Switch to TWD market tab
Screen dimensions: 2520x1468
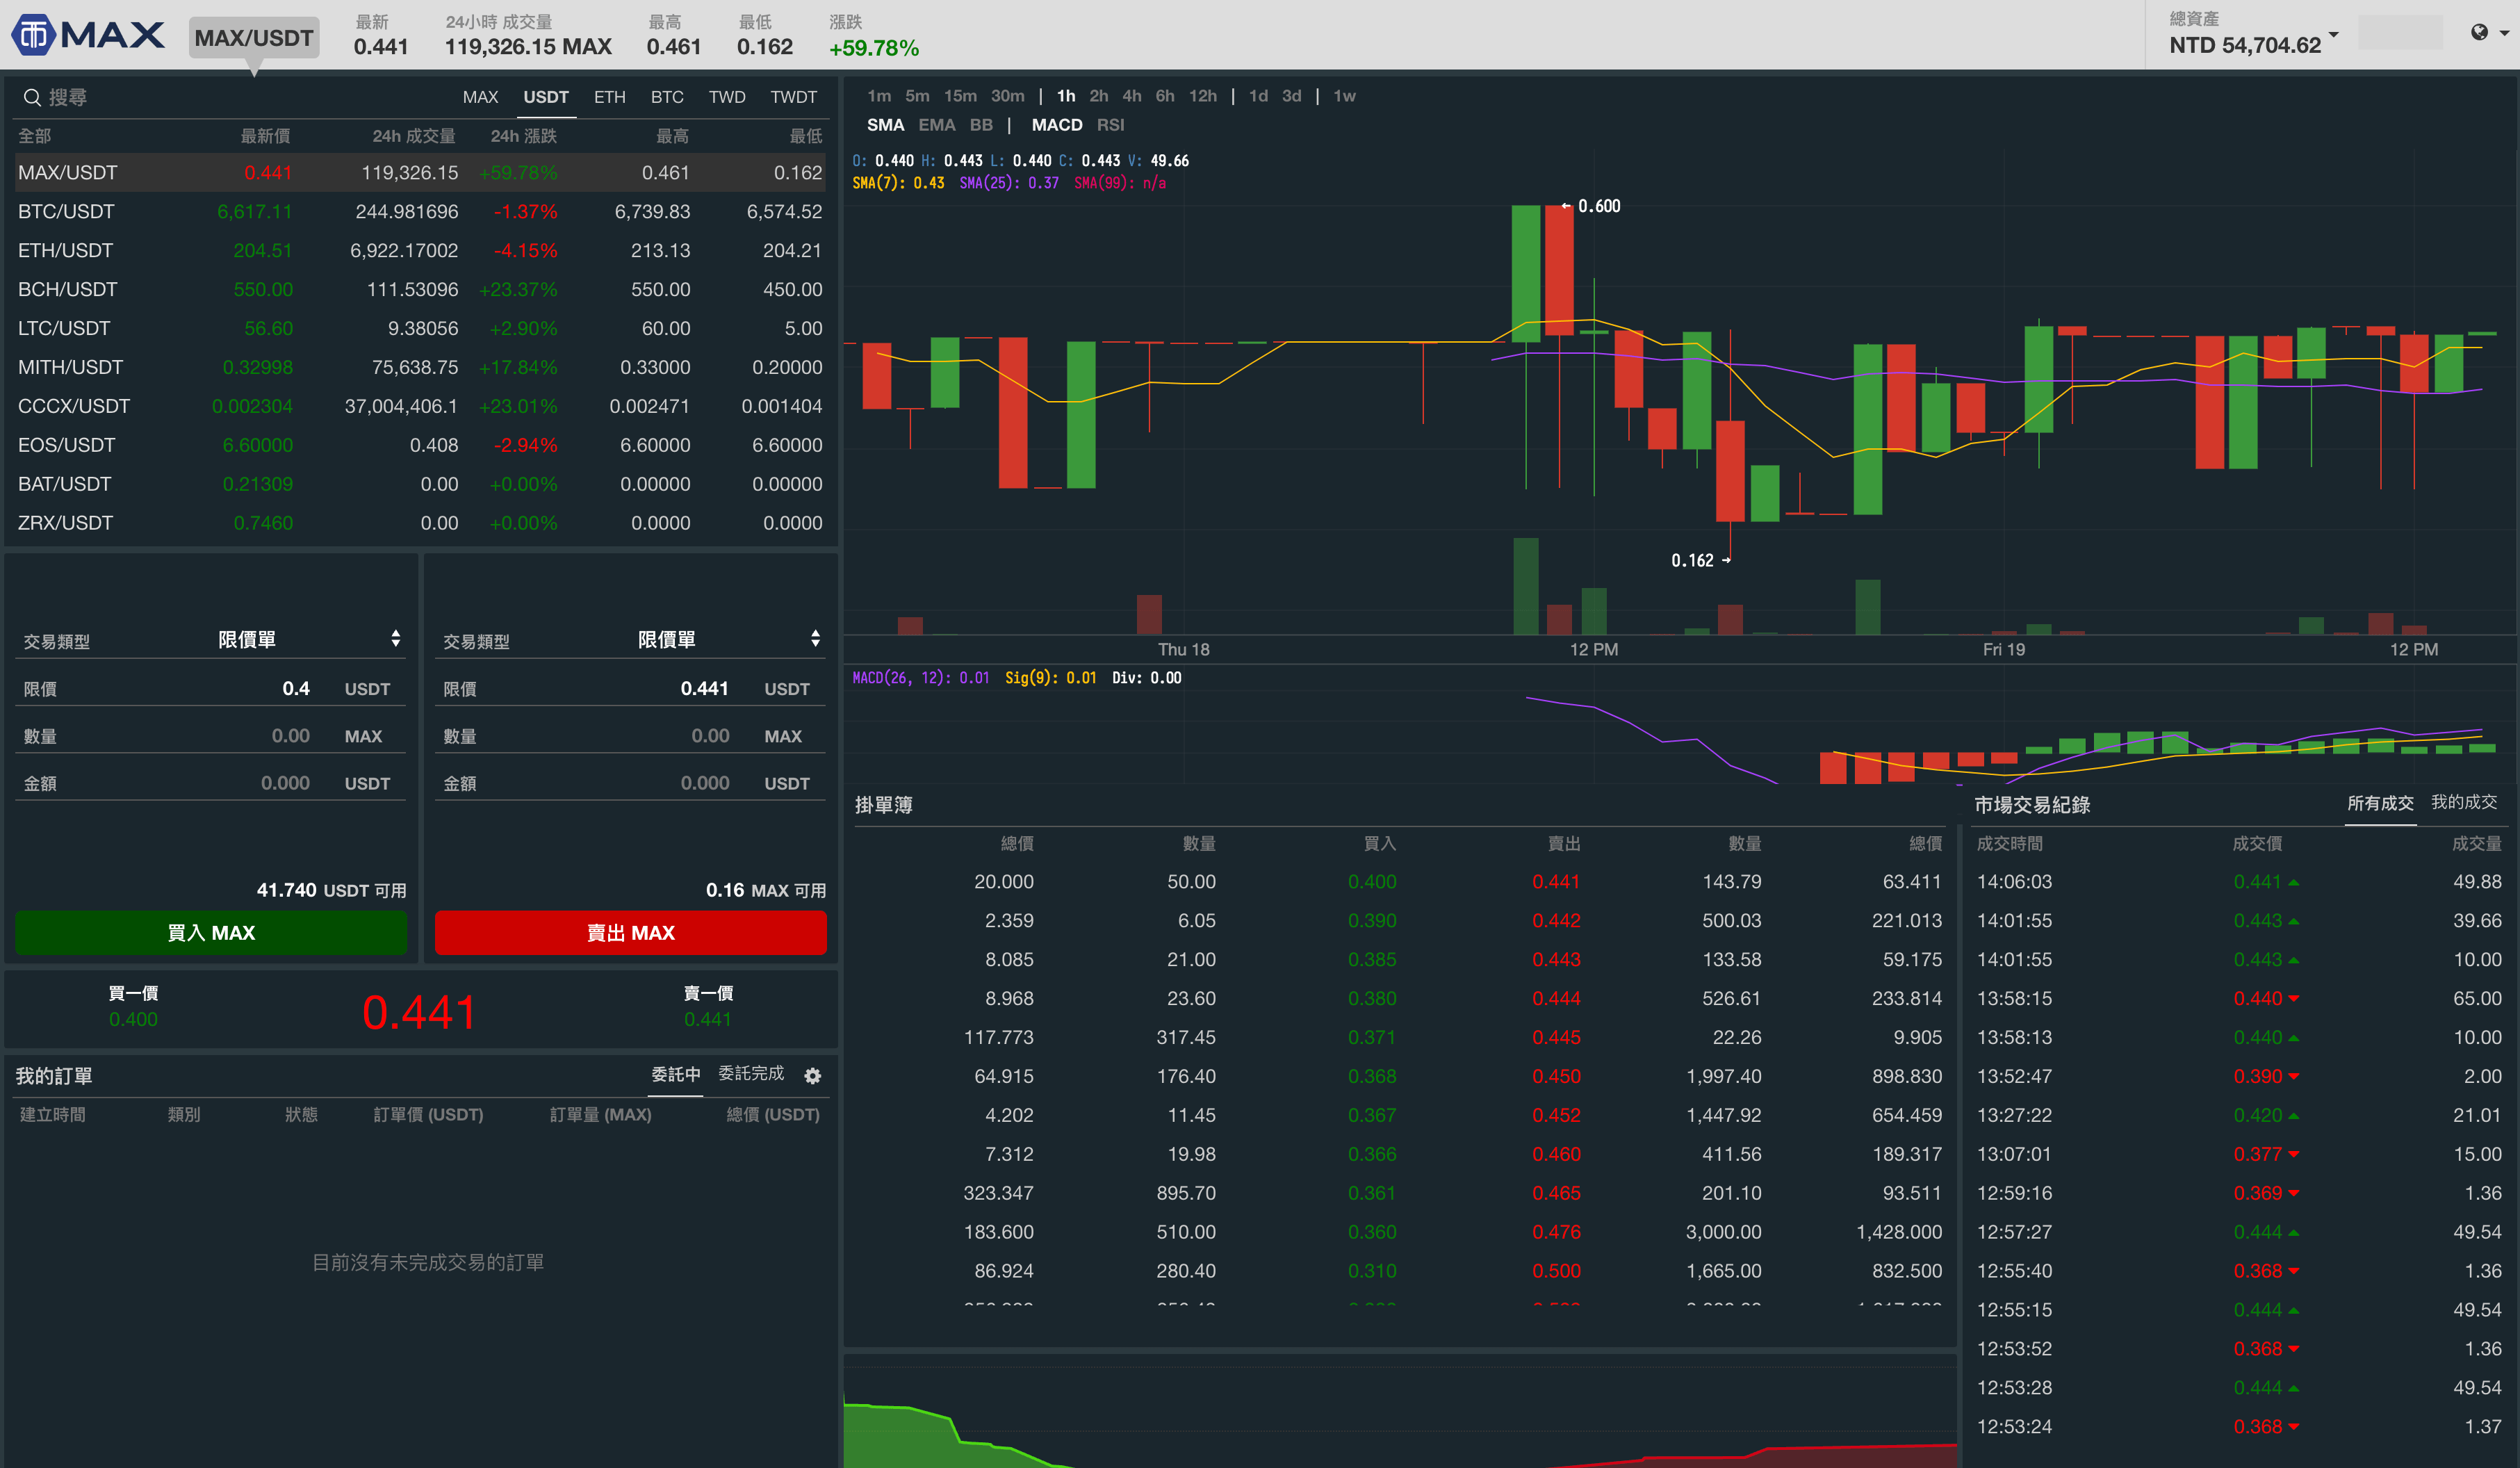(727, 97)
